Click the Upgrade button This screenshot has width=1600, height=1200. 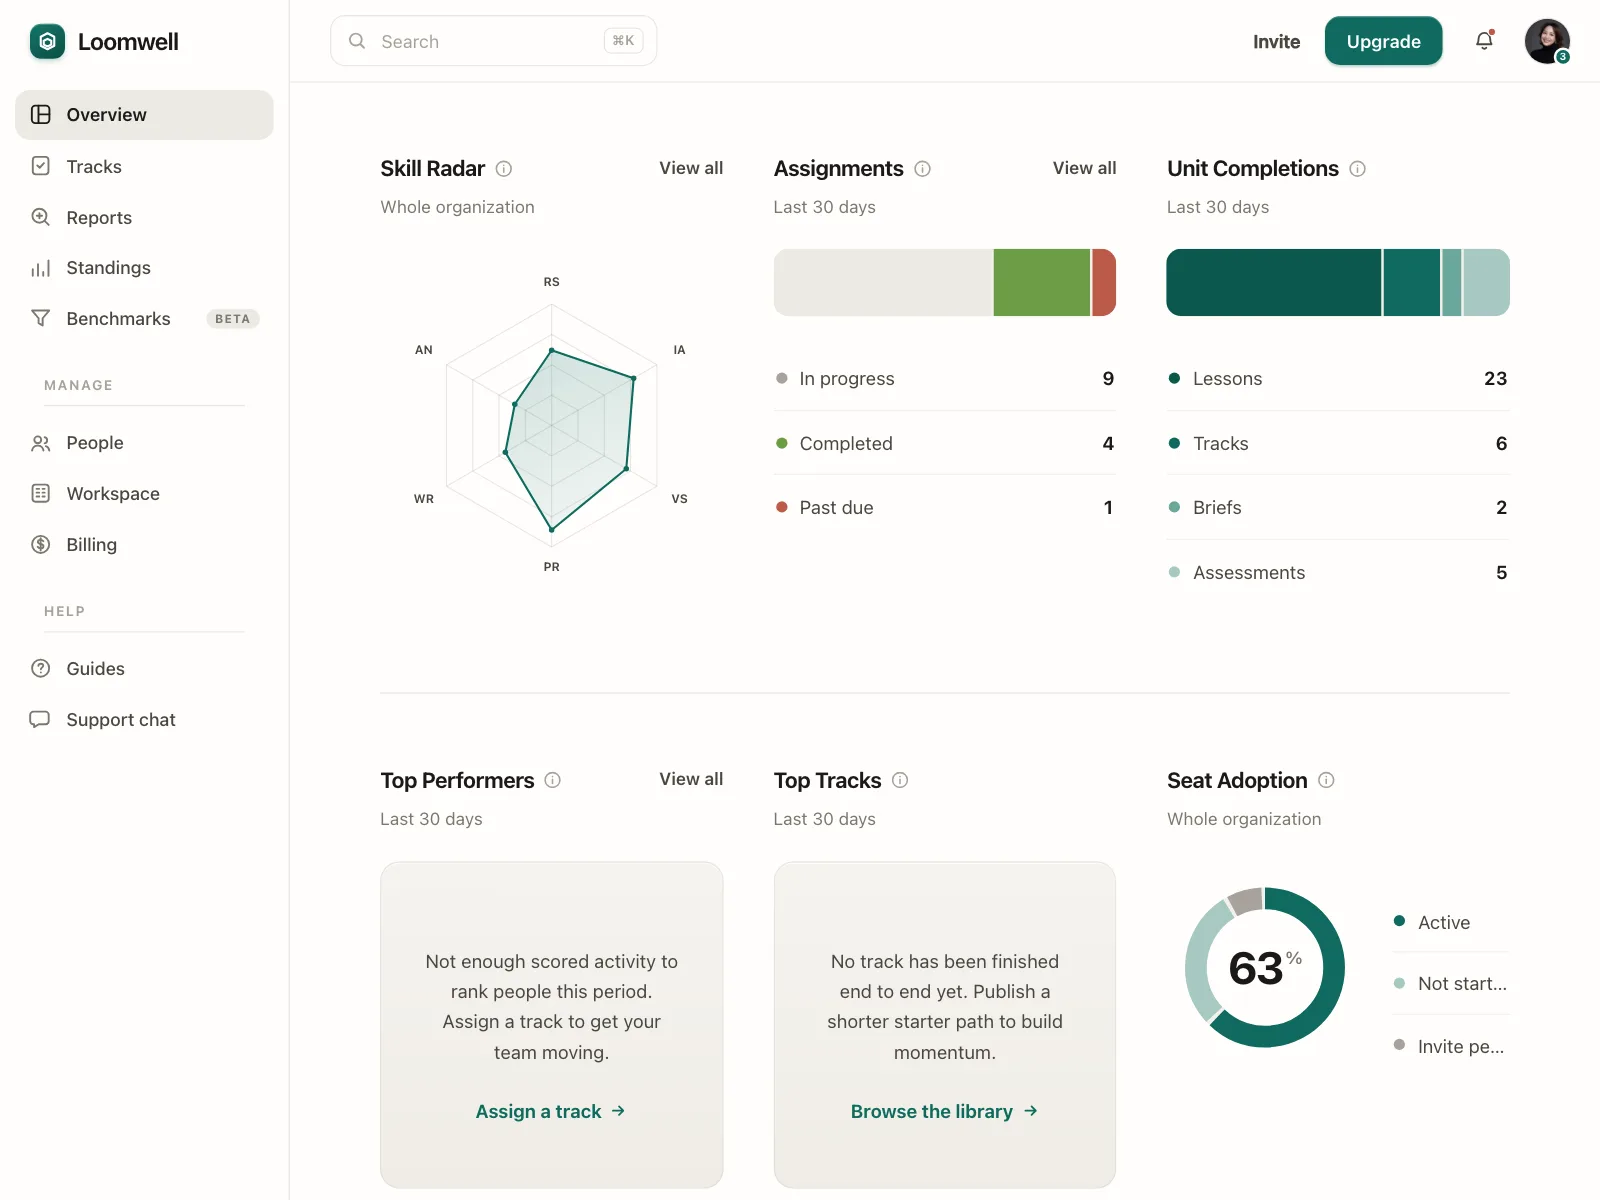coord(1383,41)
